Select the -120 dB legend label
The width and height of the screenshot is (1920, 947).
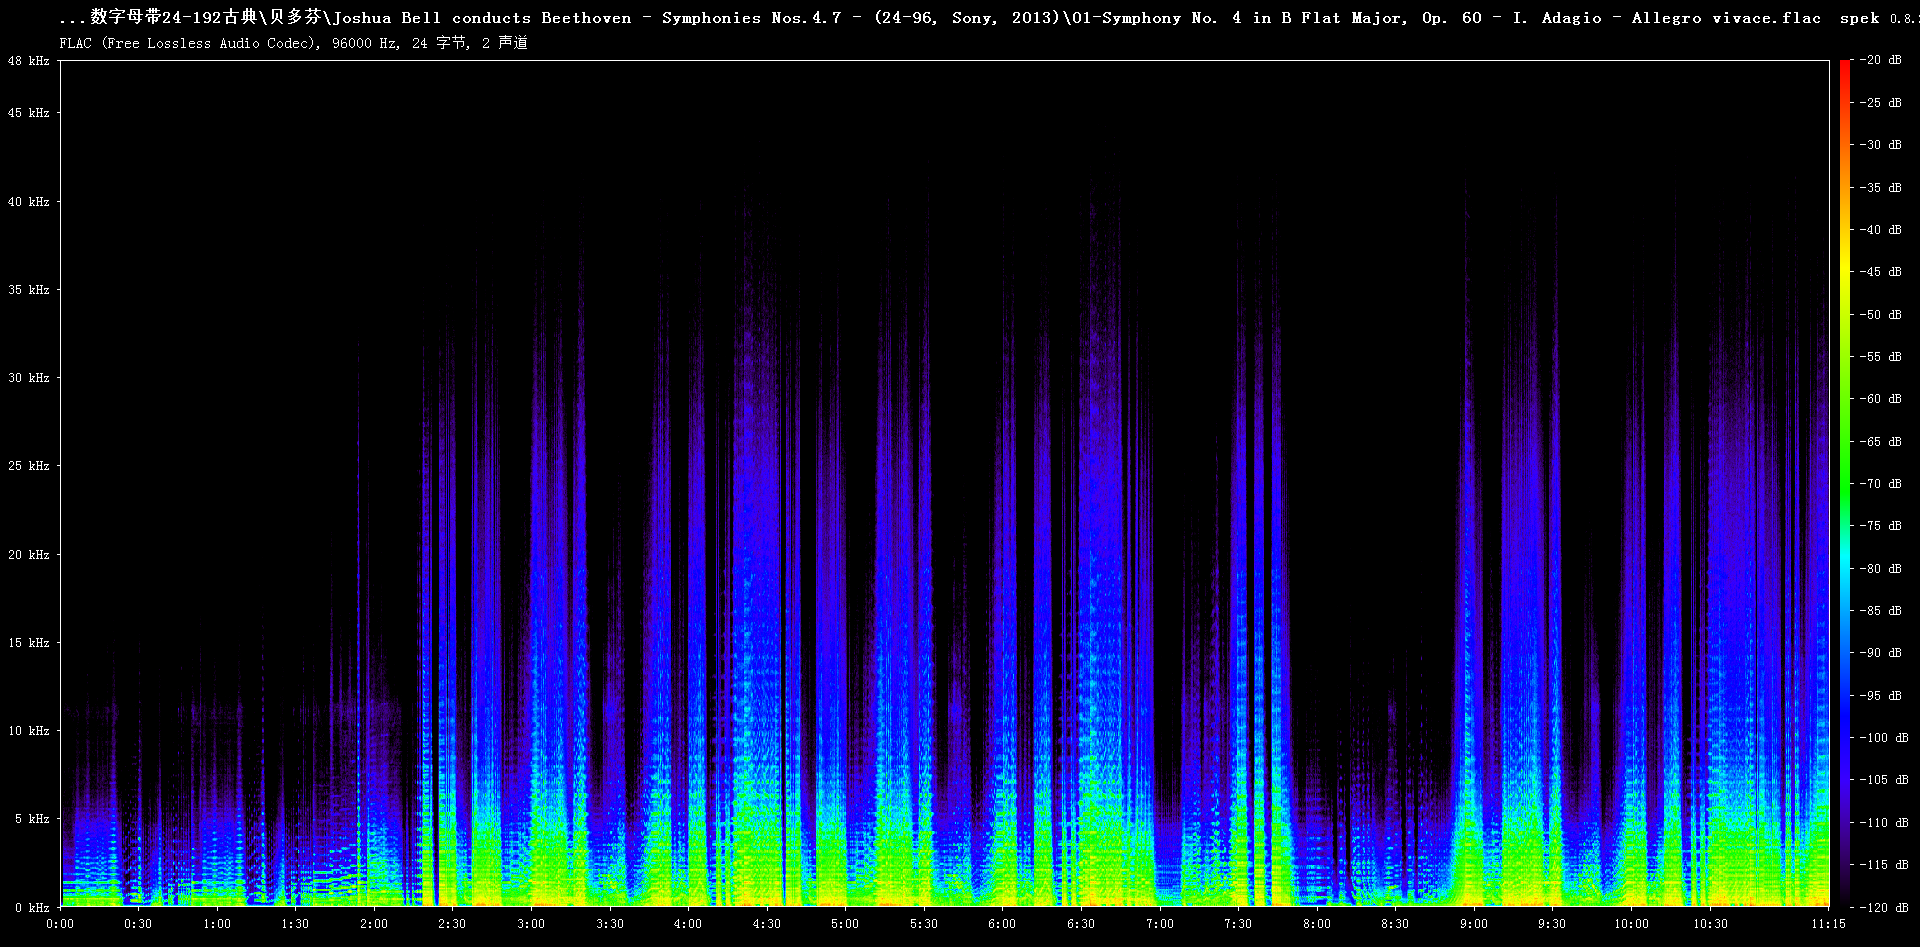point(1884,908)
